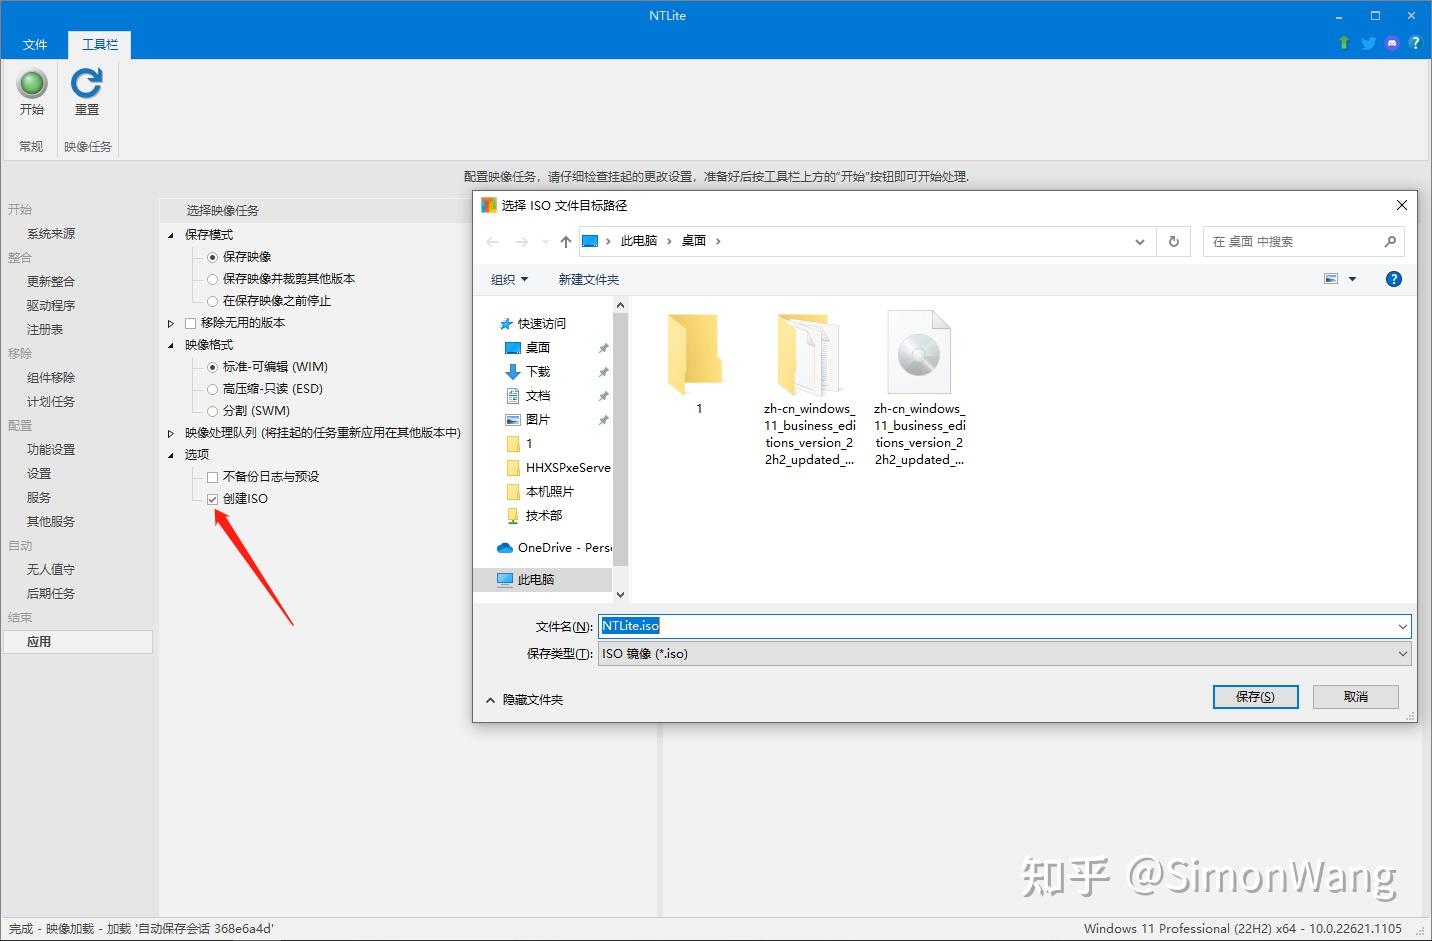The width and height of the screenshot is (1432, 941).
Task: Open the 组织 menu in the dialog
Action: tap(508, 279)
